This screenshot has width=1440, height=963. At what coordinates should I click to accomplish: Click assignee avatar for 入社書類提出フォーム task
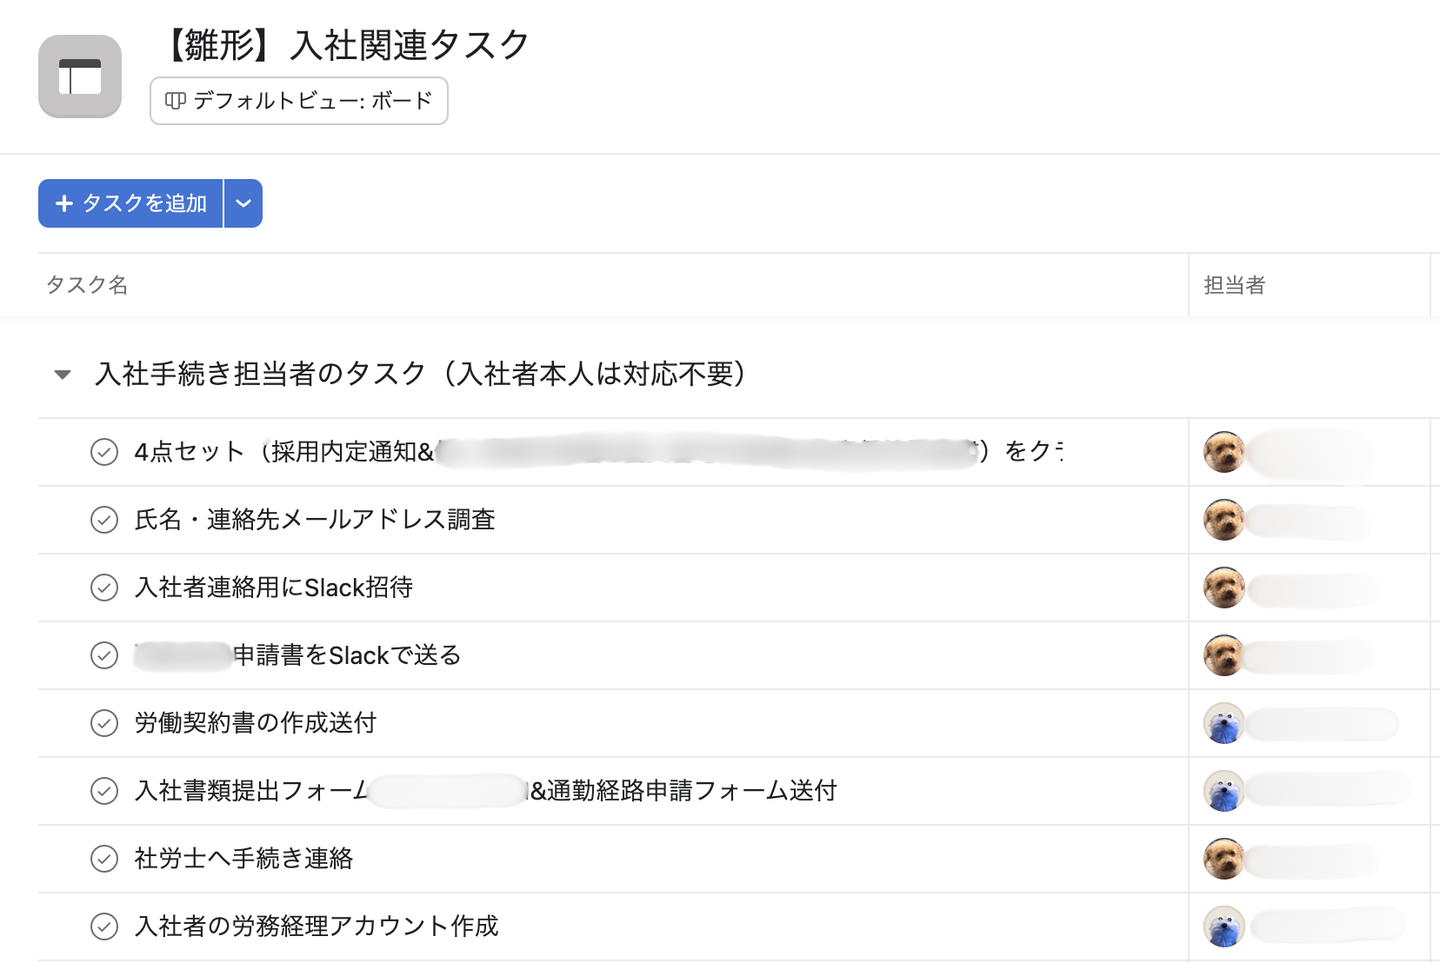point(1224,791)
